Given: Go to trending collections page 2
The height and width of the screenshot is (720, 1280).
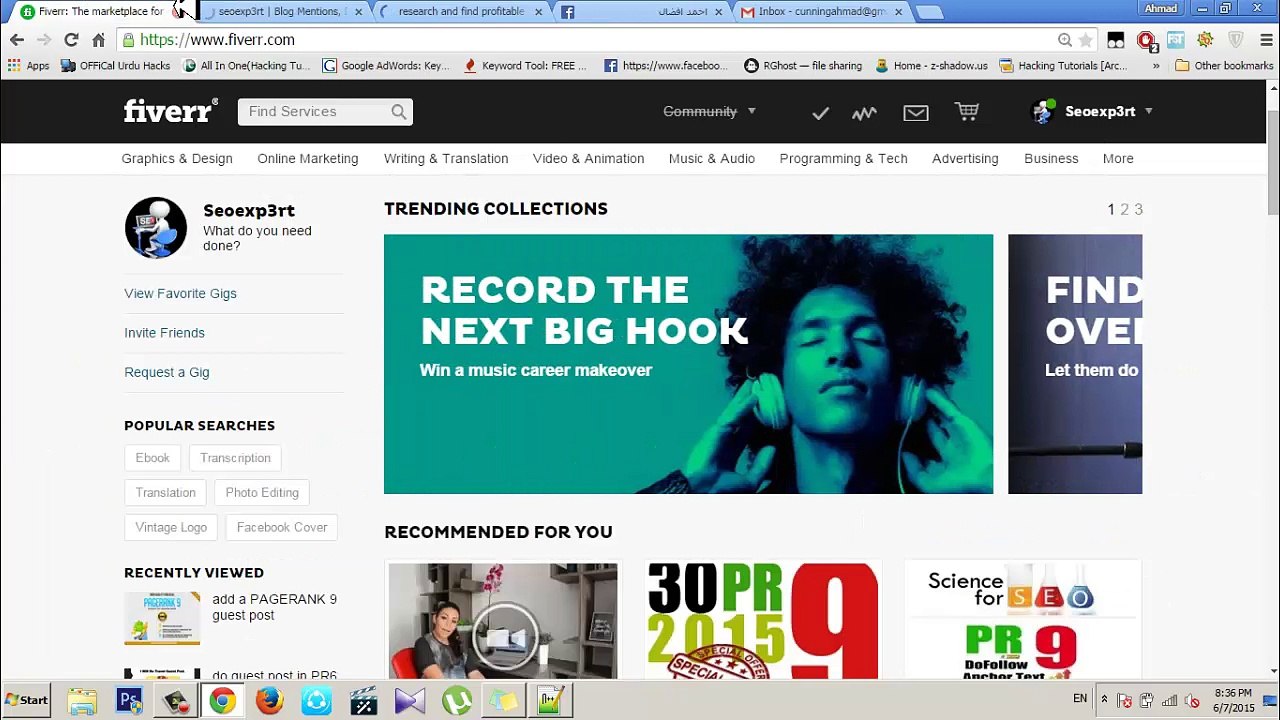Looking at the screenshot, I should pyautogui.click(x=1124, y=209).
